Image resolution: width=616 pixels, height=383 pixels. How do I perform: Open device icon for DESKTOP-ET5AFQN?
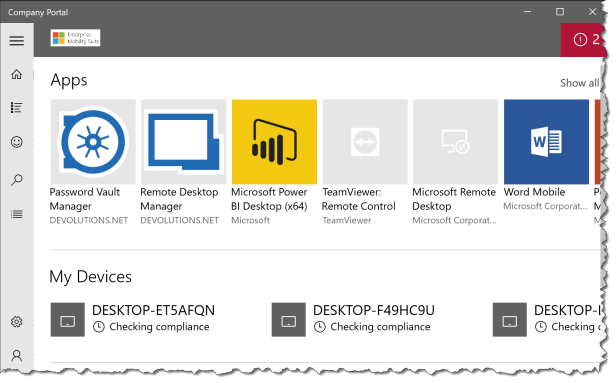click(68, 319)
